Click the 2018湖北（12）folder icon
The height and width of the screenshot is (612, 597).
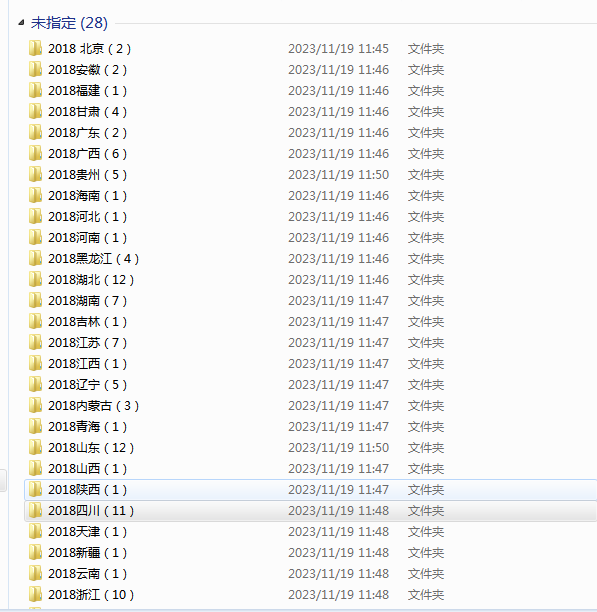click(x=36, y=279)
